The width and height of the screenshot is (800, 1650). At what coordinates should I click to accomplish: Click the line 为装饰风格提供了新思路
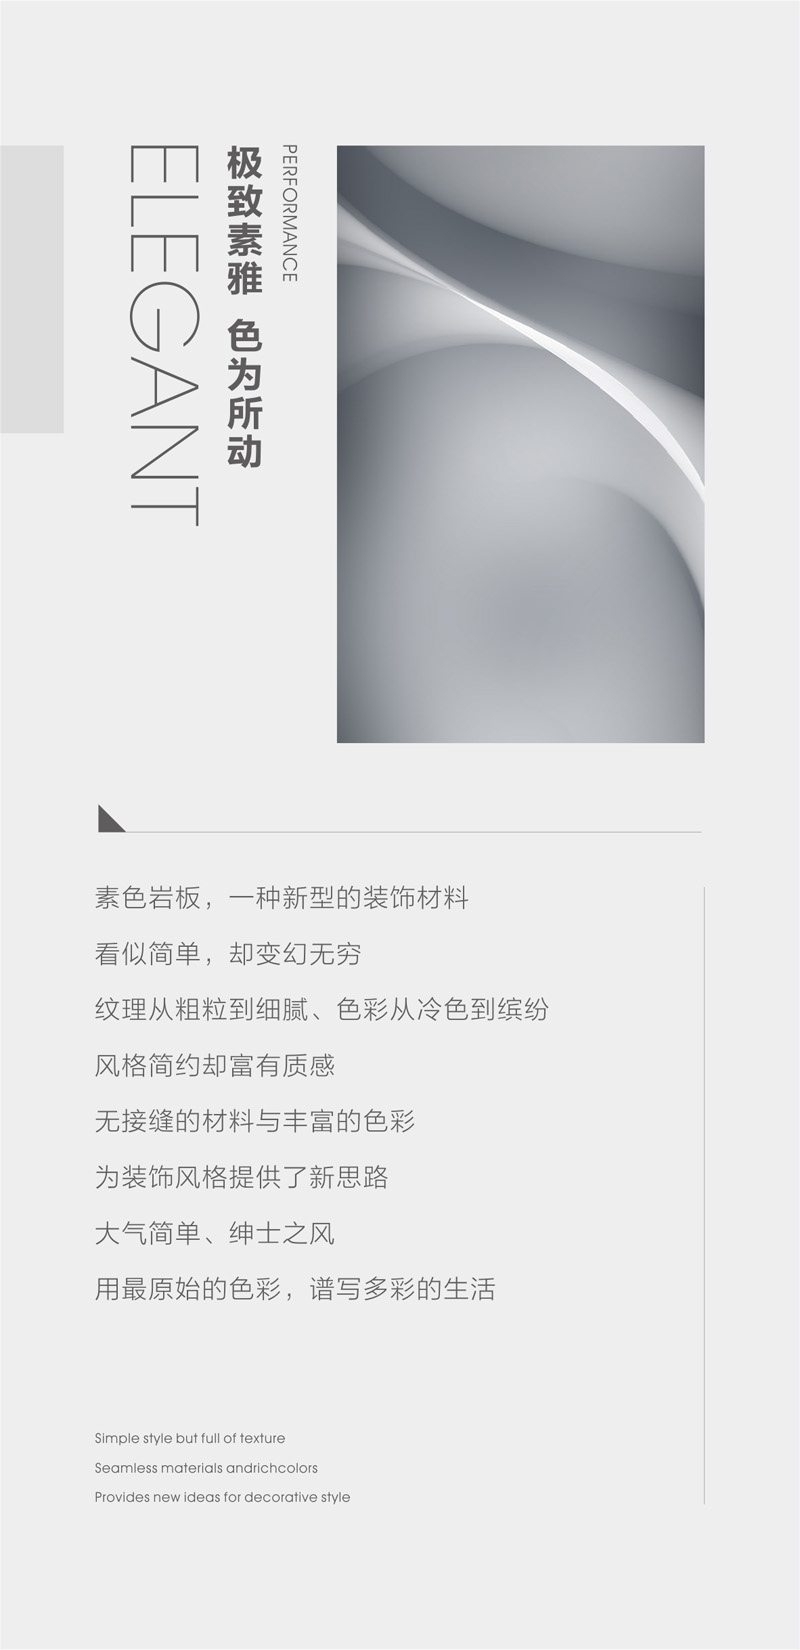click(x=242, y=1178)
